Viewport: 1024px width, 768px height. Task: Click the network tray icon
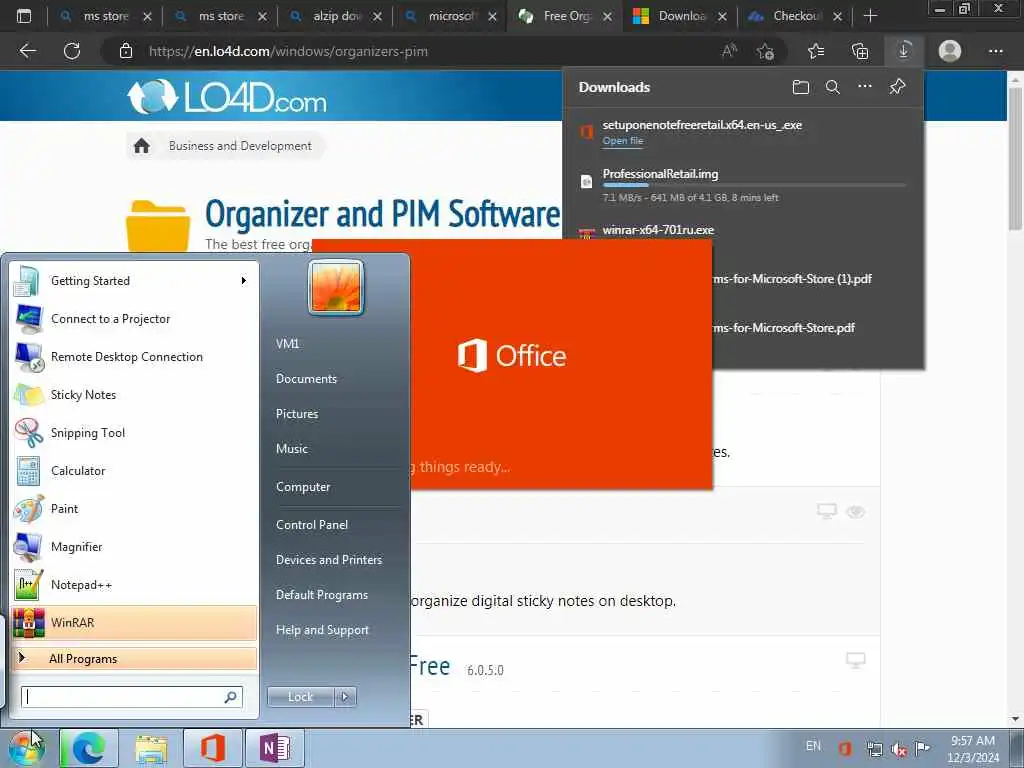(874, 749)
